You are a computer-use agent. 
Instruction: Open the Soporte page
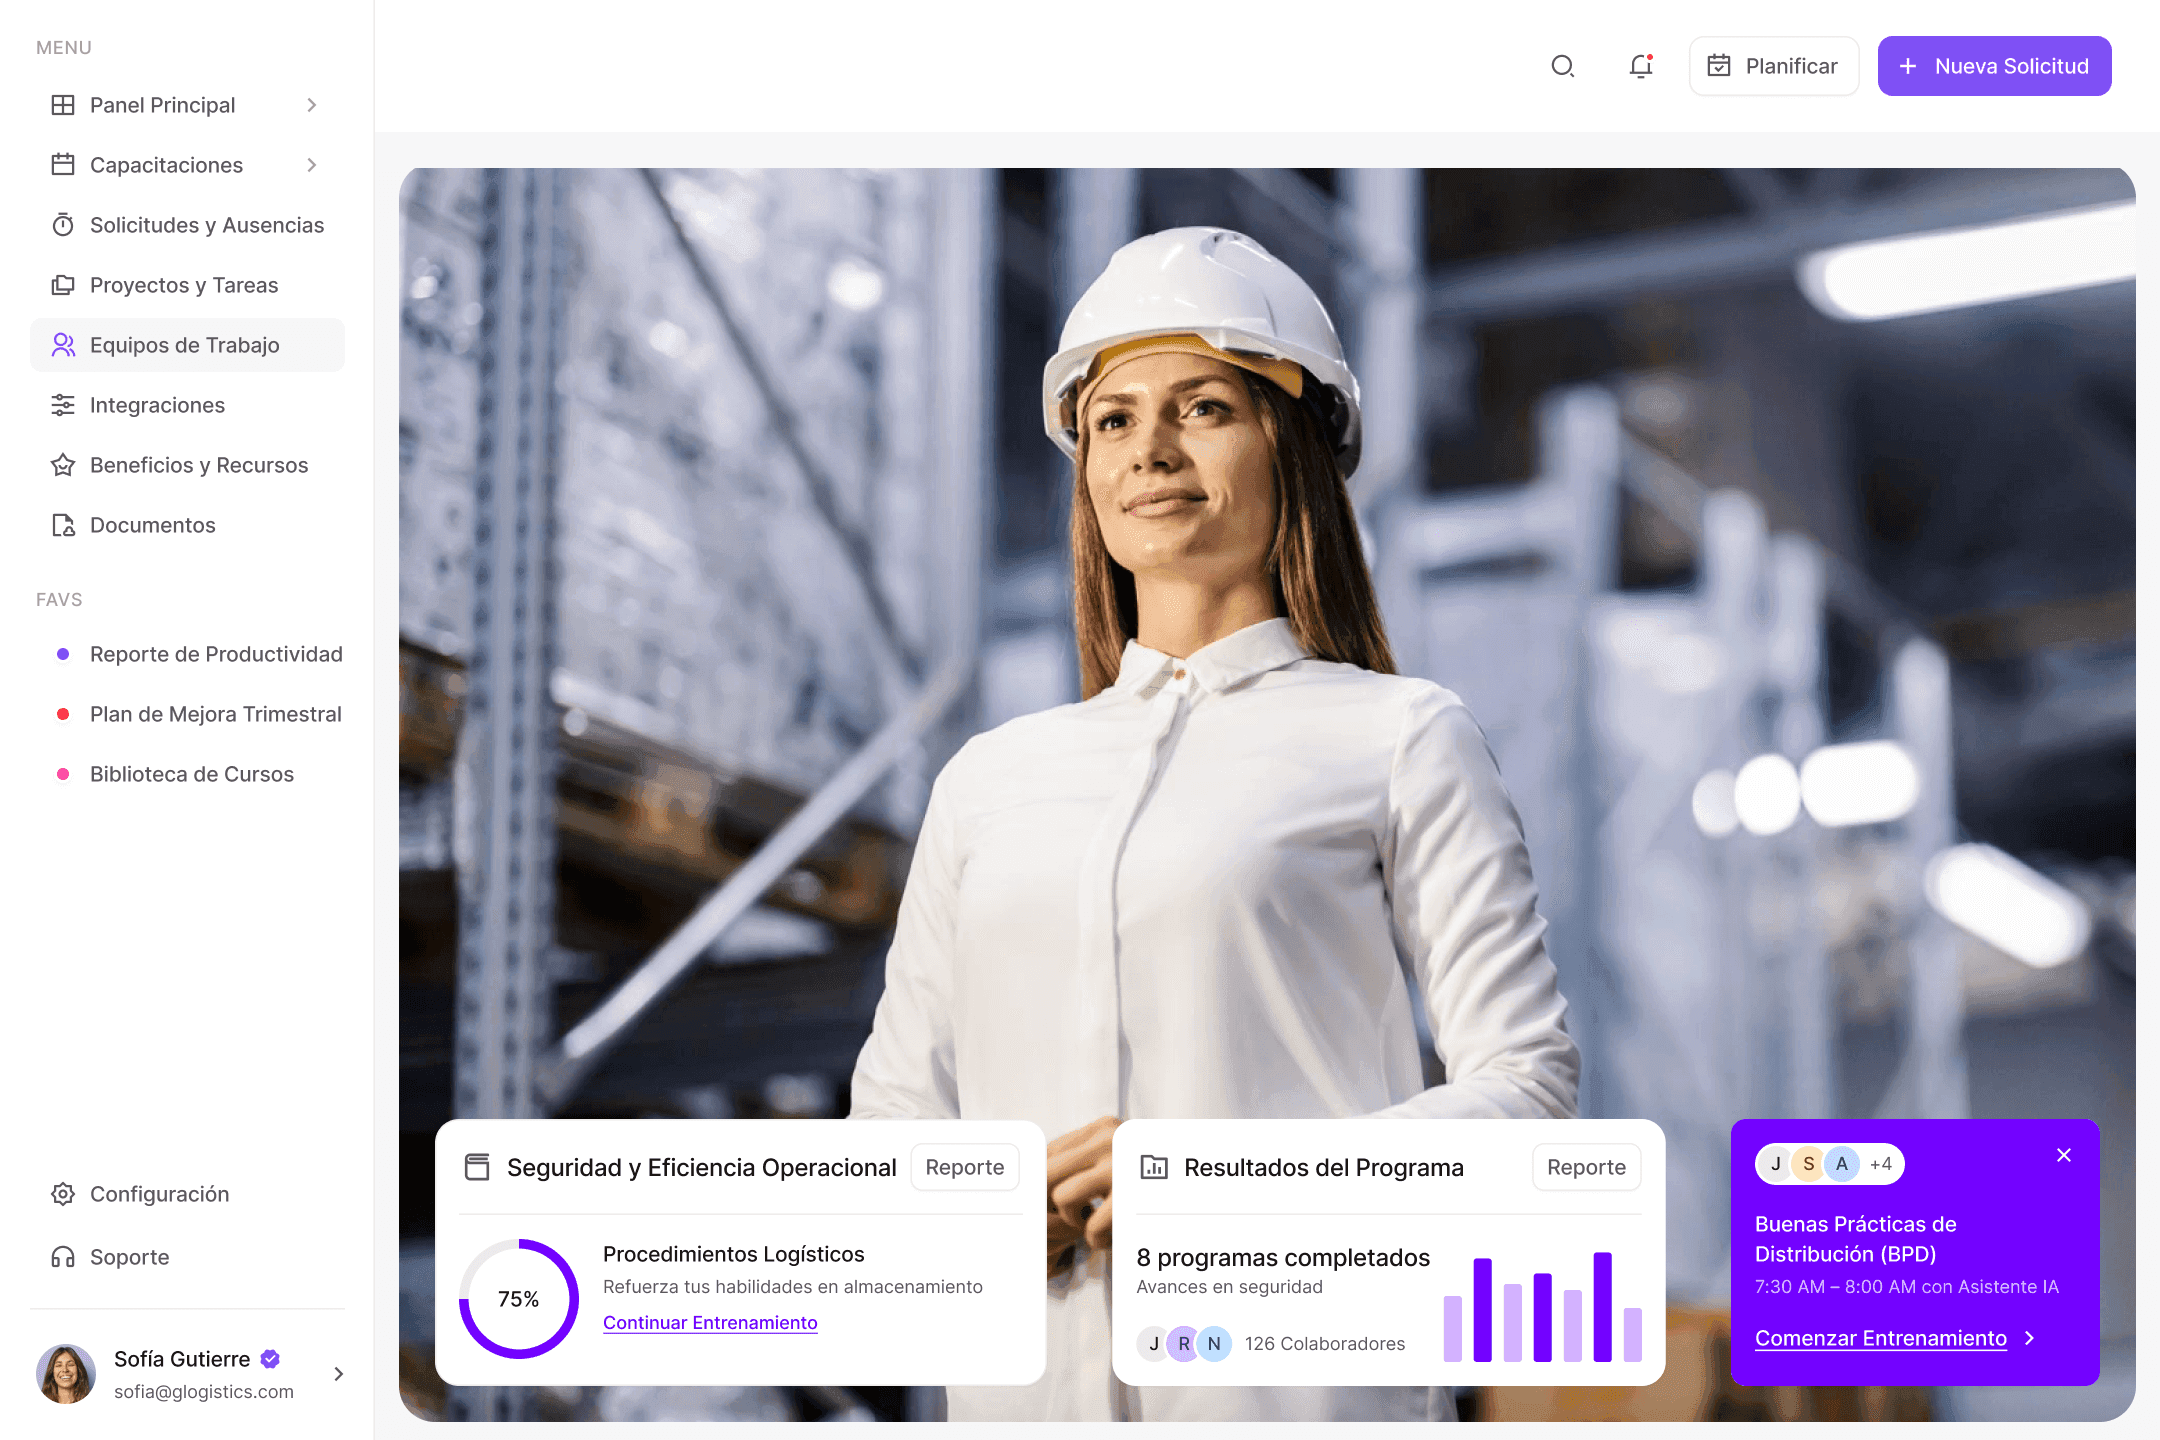(187, 1257)
